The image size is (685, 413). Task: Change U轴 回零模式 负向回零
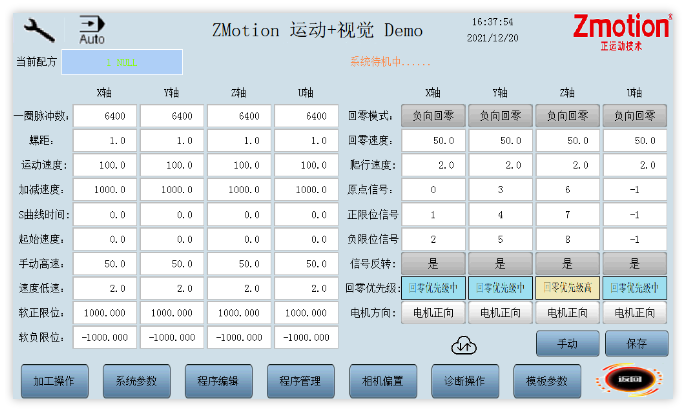point(635,116)
